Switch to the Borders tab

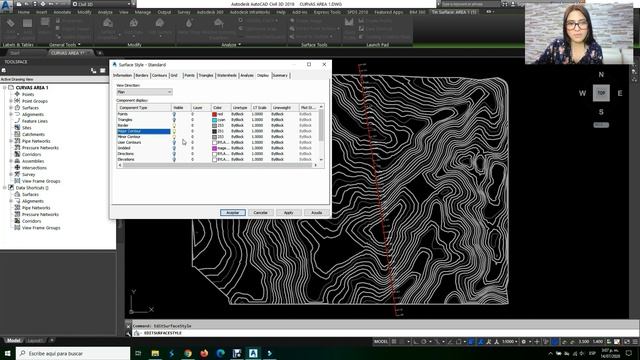click(x=142, y=76)
